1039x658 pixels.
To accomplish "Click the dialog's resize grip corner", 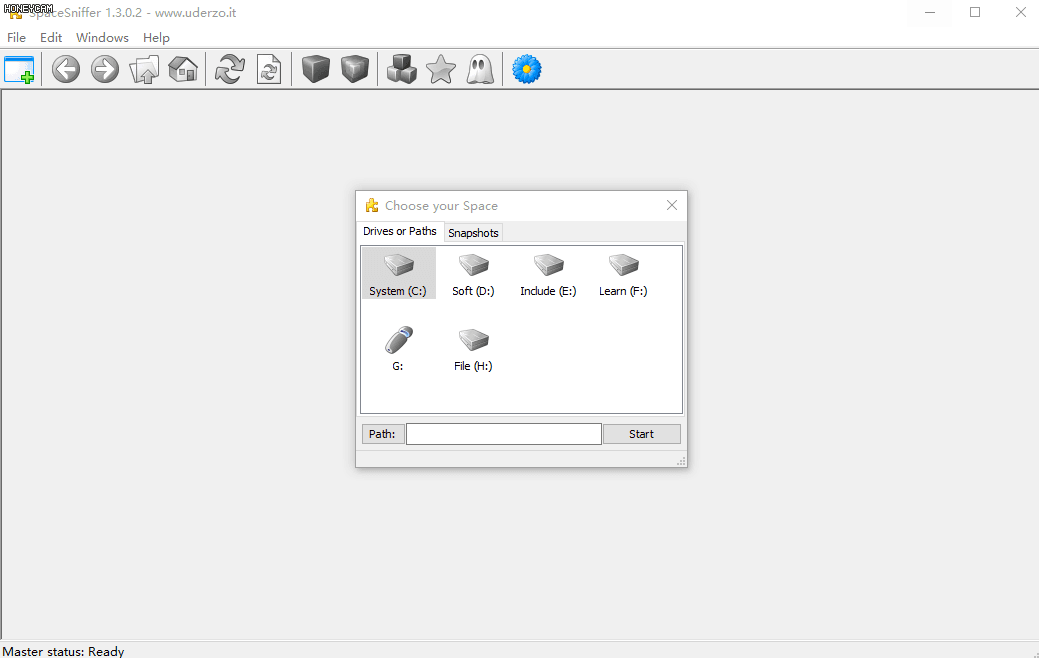I will click(x=681, y=461).
